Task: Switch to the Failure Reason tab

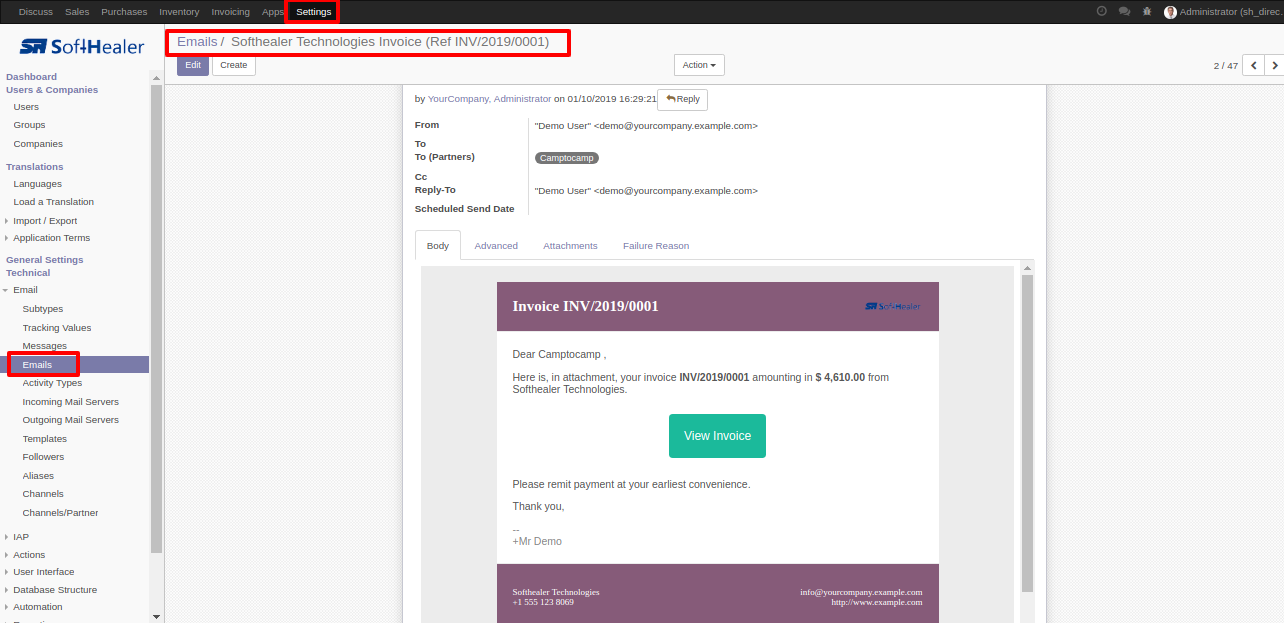Action: tap(656, 245)
